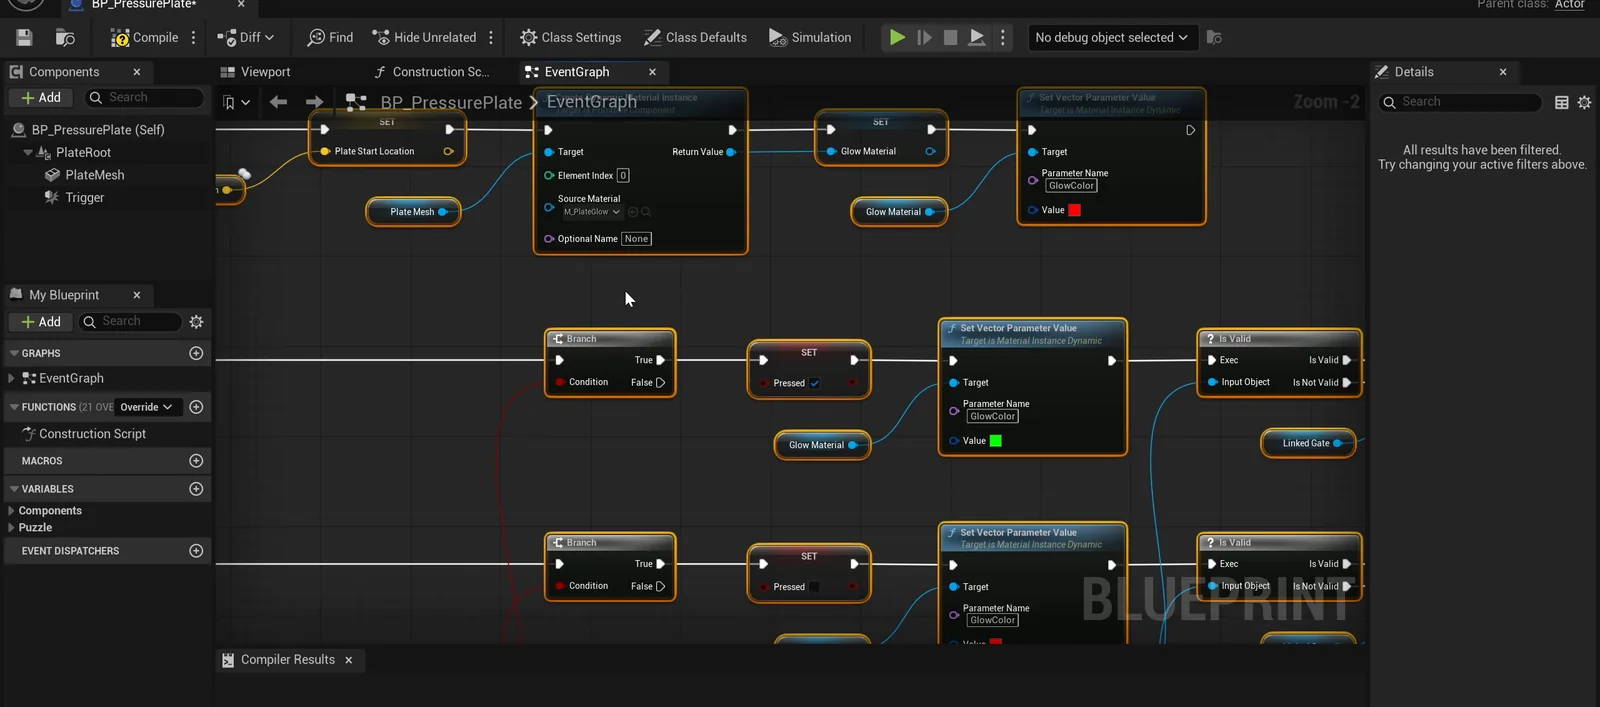Save the blueprint with the floppy disk icon
Viewport: 1600px width, 707px height.
click(24, 37)
